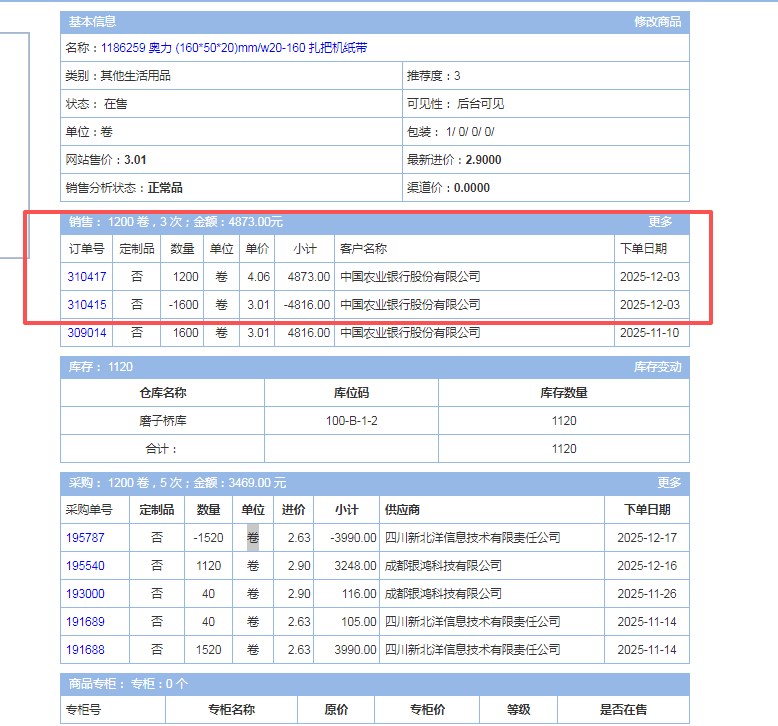Viewport: 778px width, 726px height.
Task: Click the 供应商 column header in purchase table
Action: click(402, 510)
